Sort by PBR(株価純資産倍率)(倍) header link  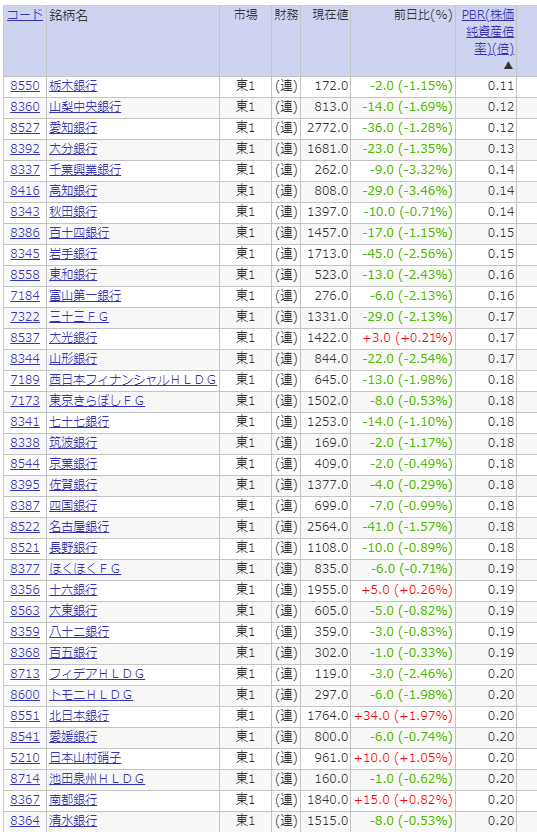click(490, 32)
